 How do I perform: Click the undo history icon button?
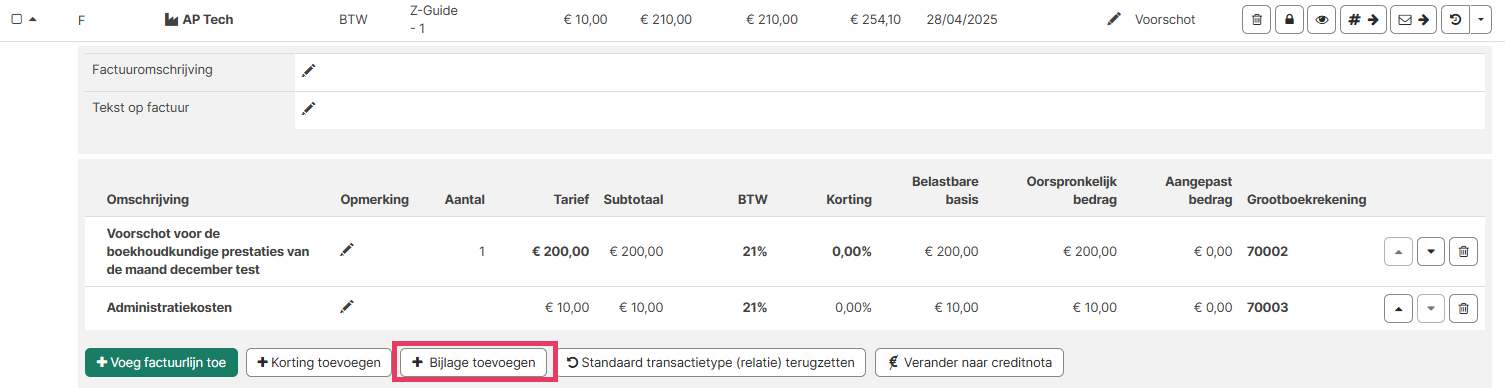pos(1454,19)
